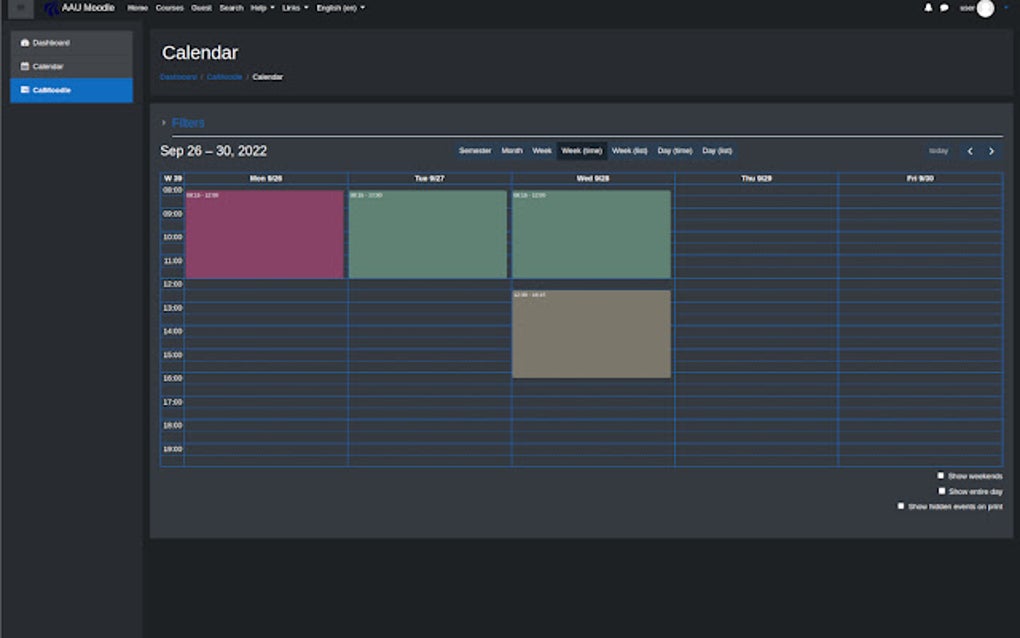Click the AAU Moodle logo
Image resolution: width=1020 pixels, height=638 pixels.
coord(79,8)
